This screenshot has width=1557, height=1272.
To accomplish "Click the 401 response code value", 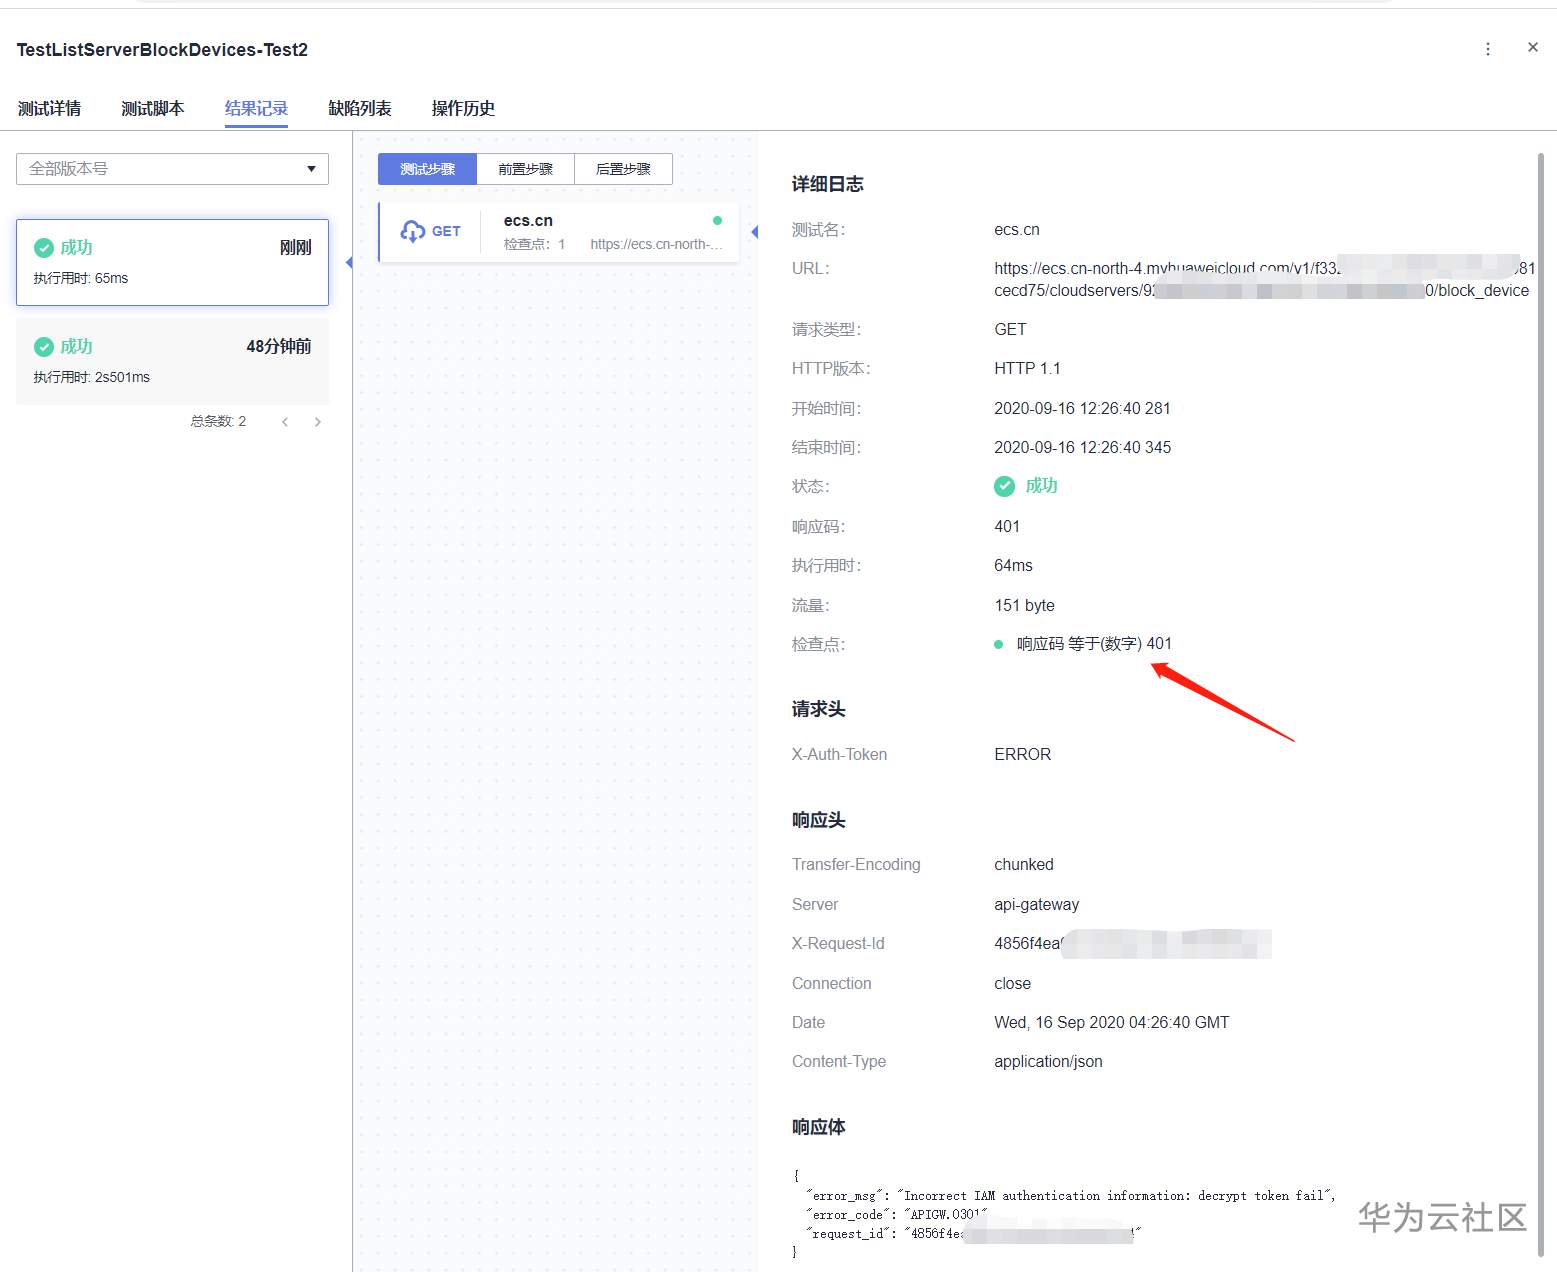I will click(x=1007, y=526).
